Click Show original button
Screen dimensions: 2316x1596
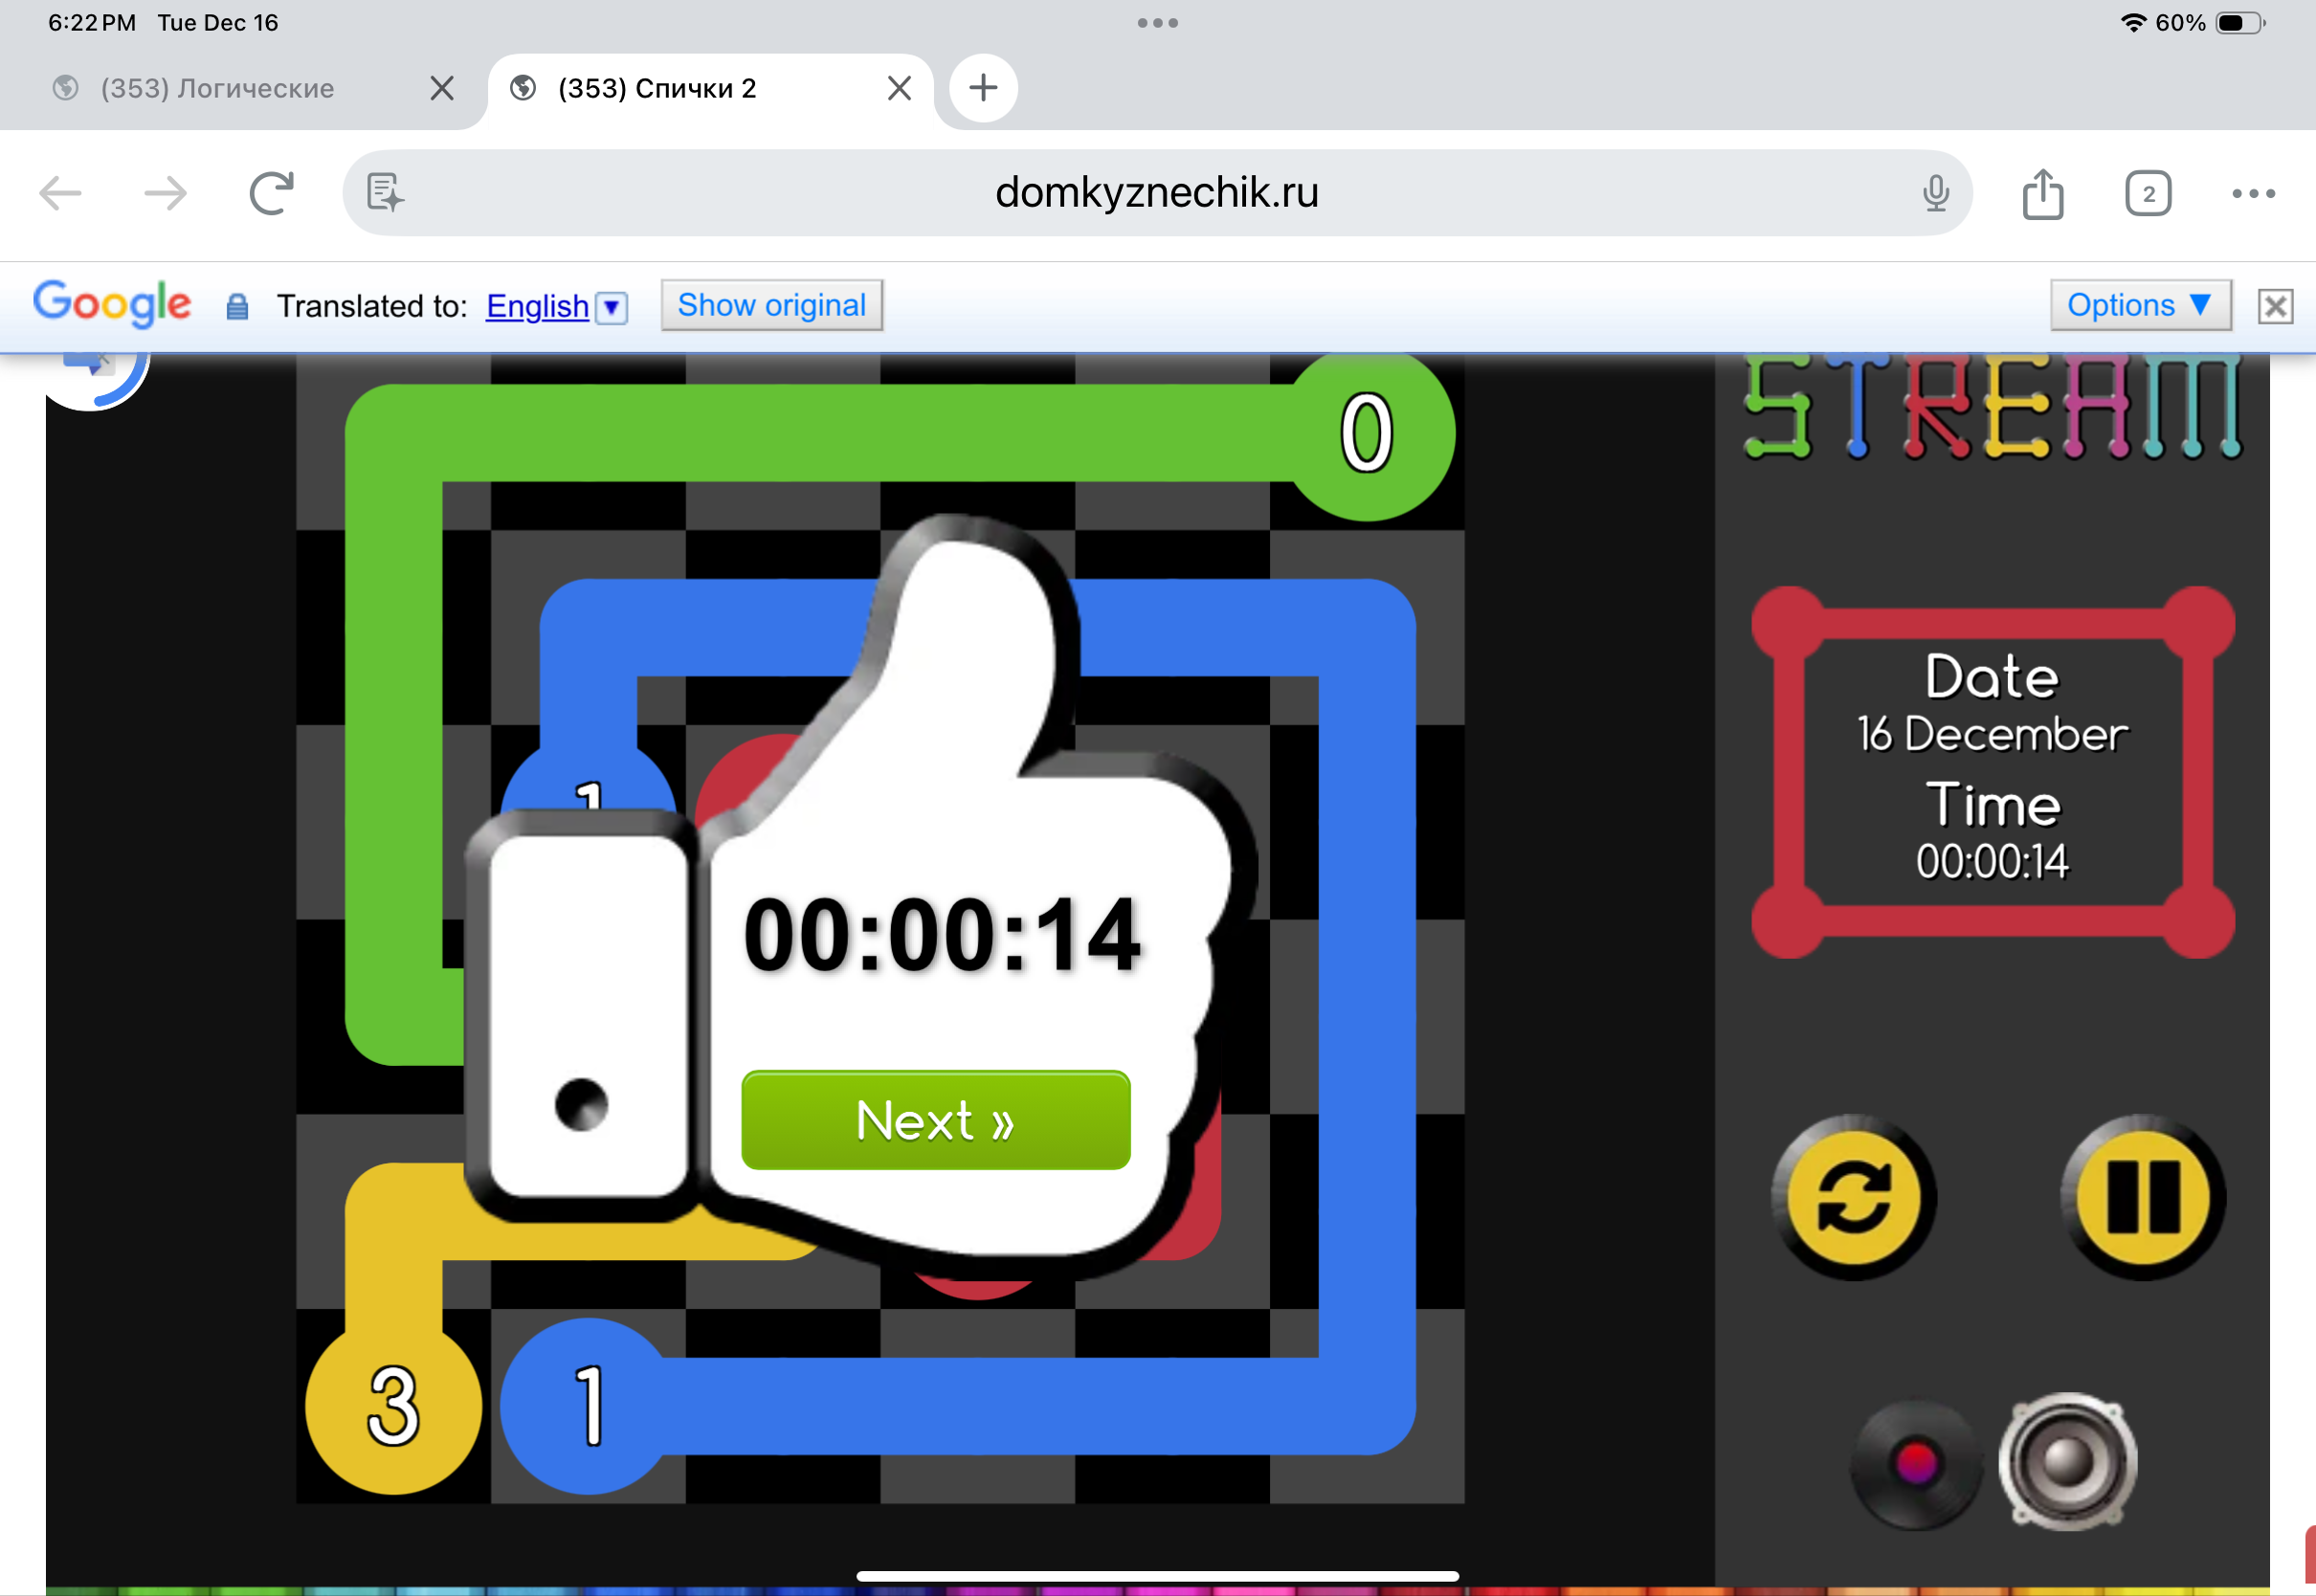(771, 305)
